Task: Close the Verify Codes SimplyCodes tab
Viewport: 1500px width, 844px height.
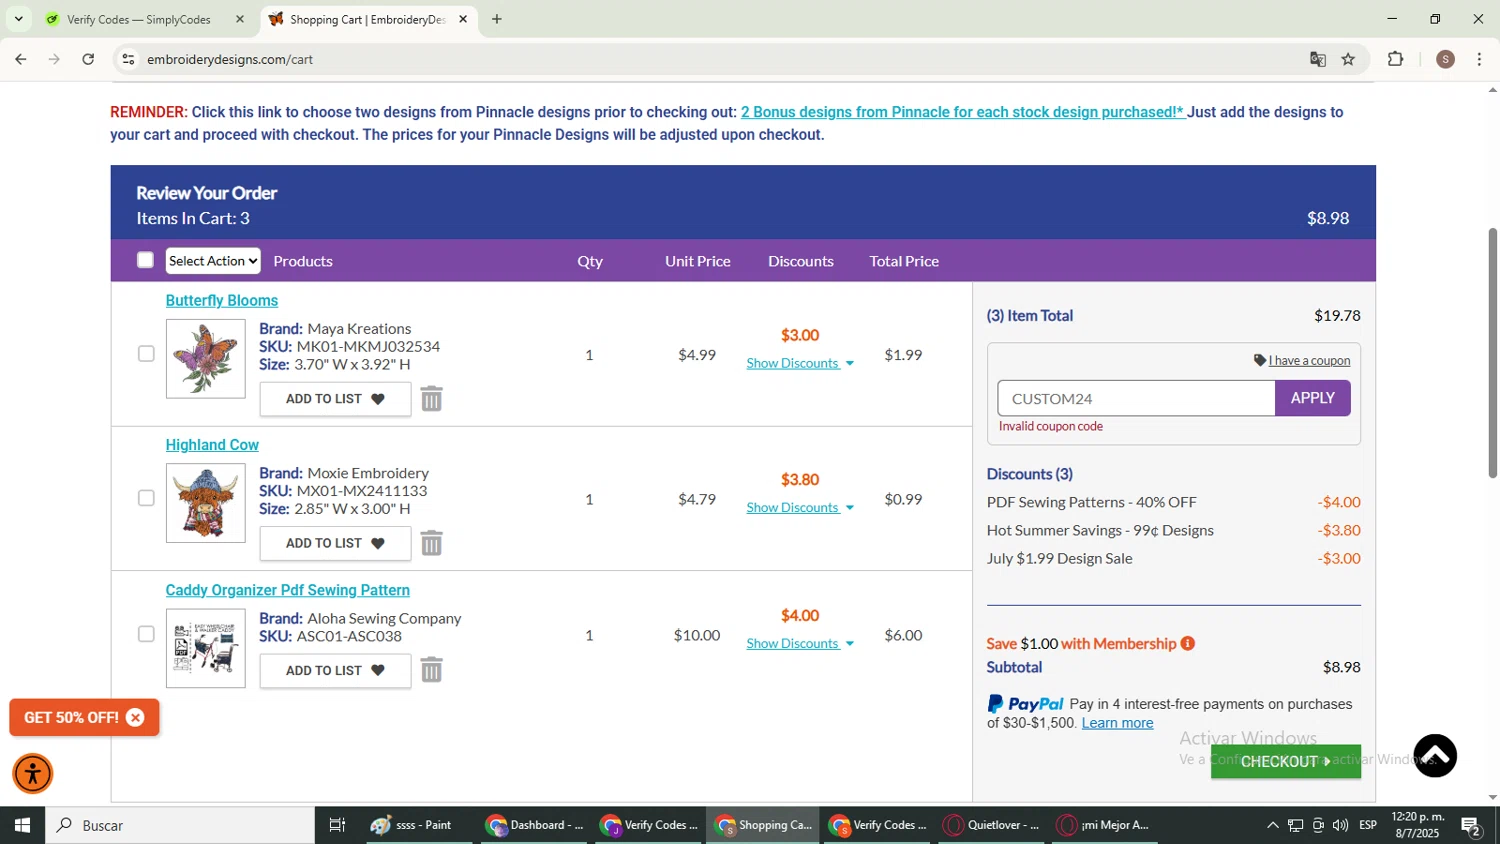Action: tap(240, 19)
